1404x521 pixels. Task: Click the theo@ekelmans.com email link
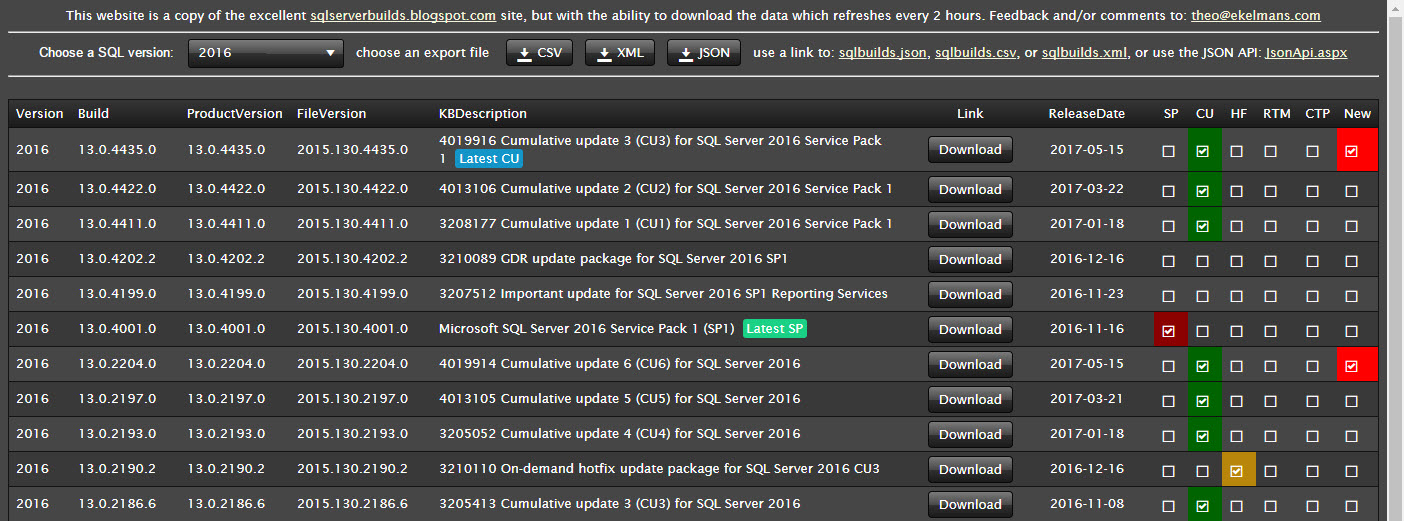tap(1256, 16)
